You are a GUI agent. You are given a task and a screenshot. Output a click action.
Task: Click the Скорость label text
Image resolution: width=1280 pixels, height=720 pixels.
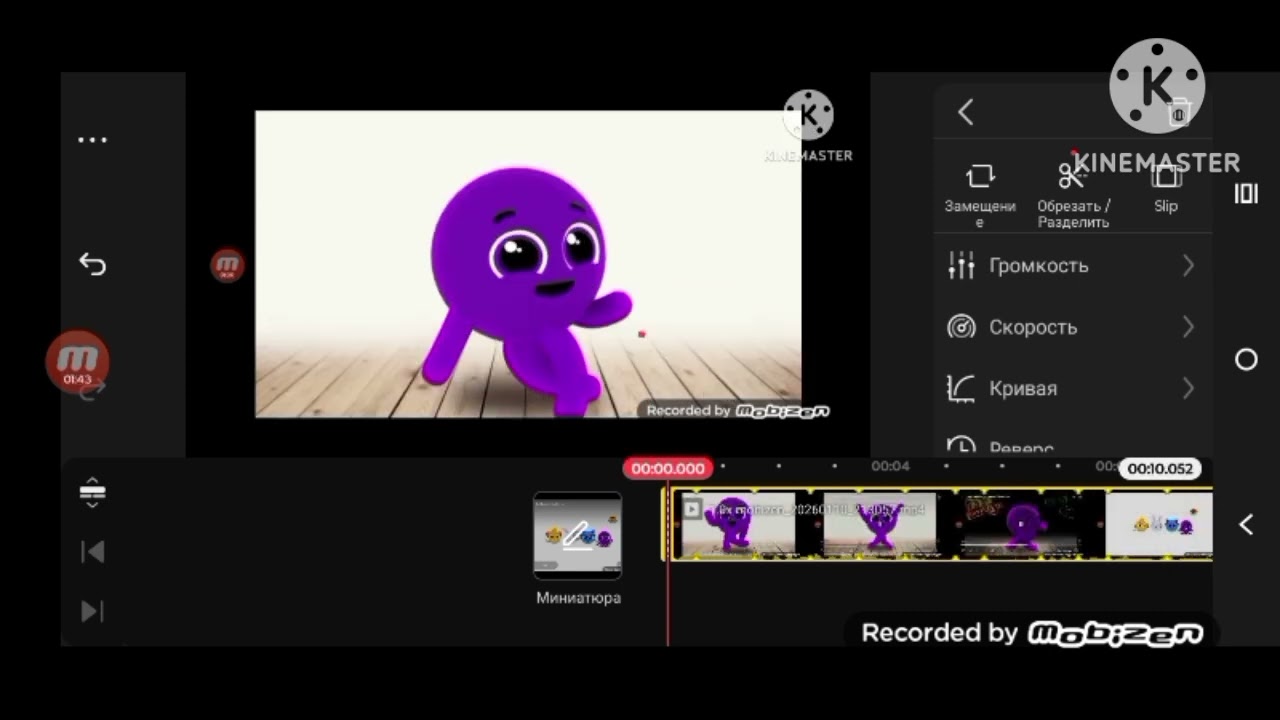pos(1033,328)
